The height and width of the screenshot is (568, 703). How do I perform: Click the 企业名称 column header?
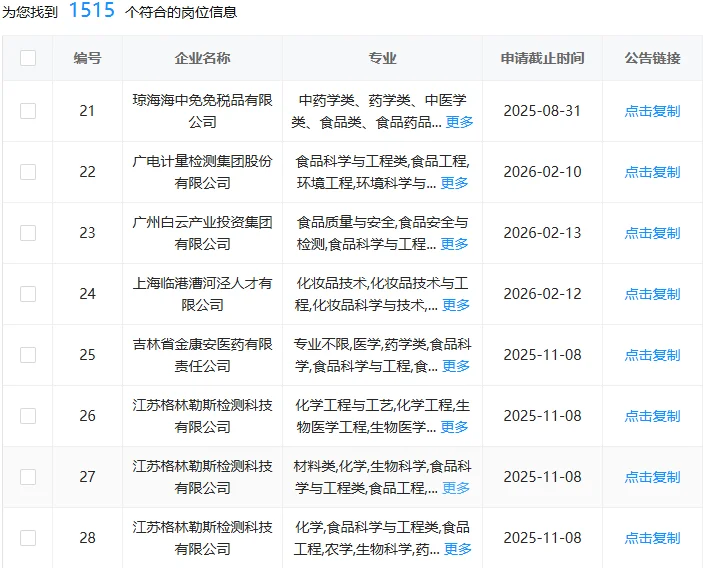coord(202,58)
